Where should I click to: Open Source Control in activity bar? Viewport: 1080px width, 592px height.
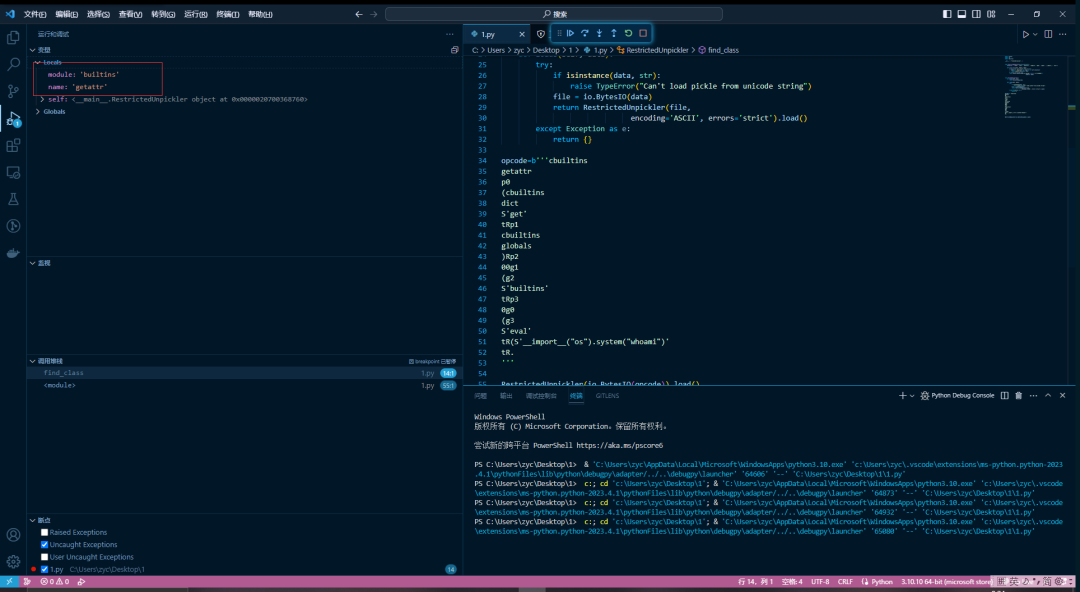(13, 91)
